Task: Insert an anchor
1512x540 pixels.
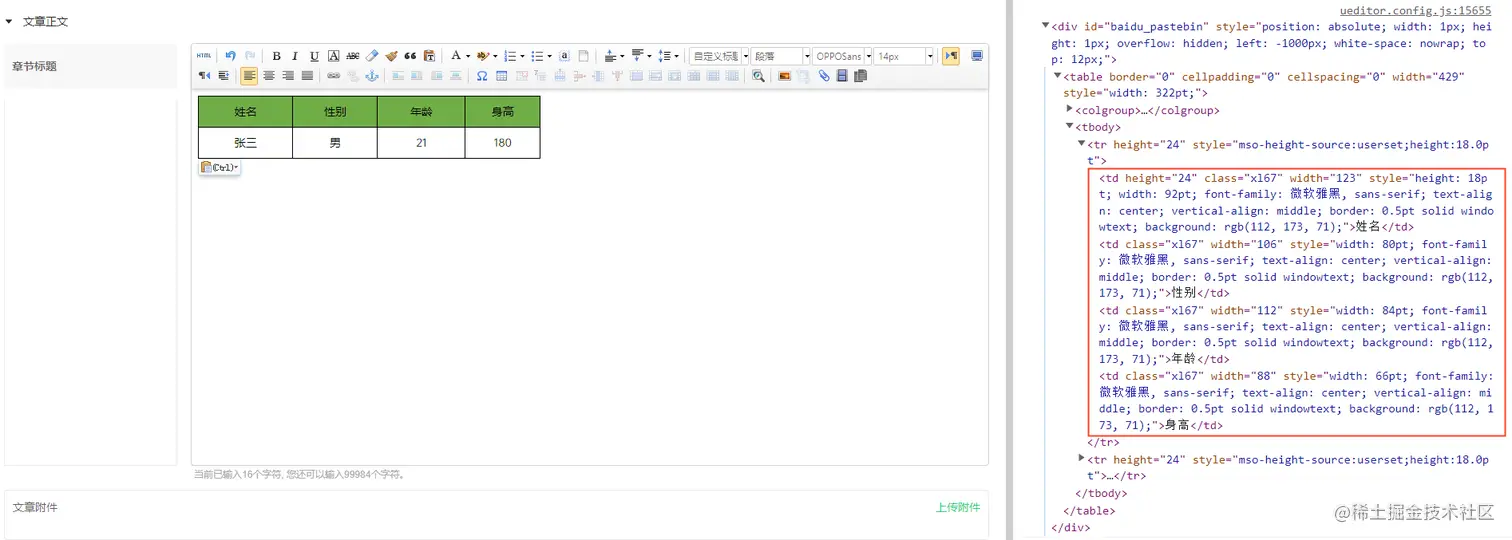Action: [372, 75]
